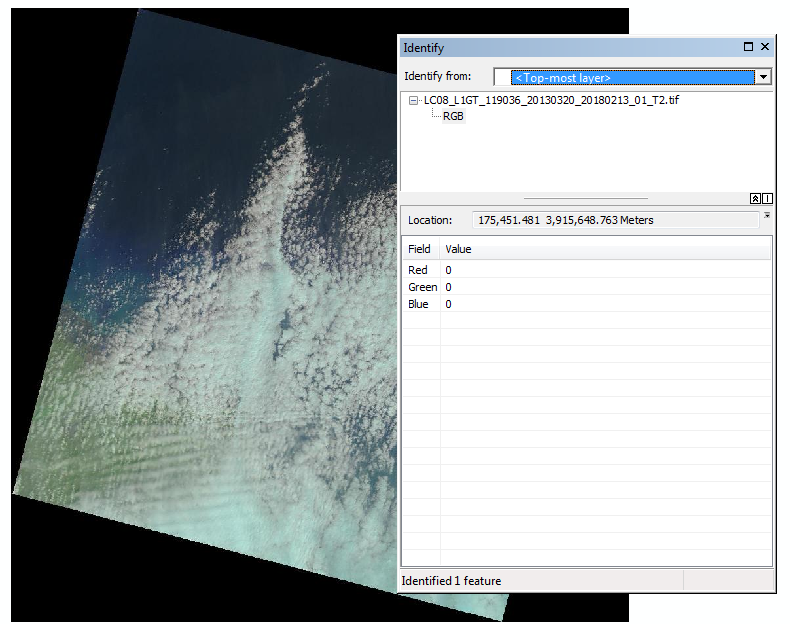Select the Blue field row

pos(418,304)
